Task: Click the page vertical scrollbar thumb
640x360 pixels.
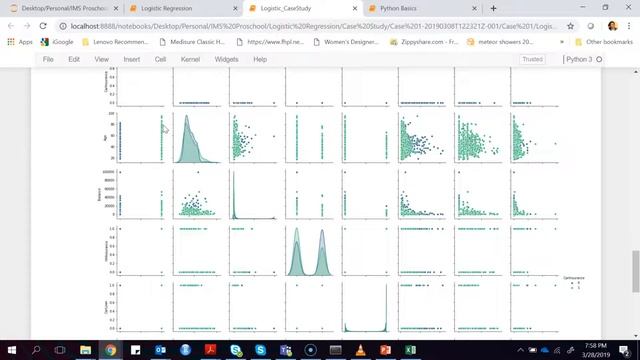Action: click(x=636, y=271)
